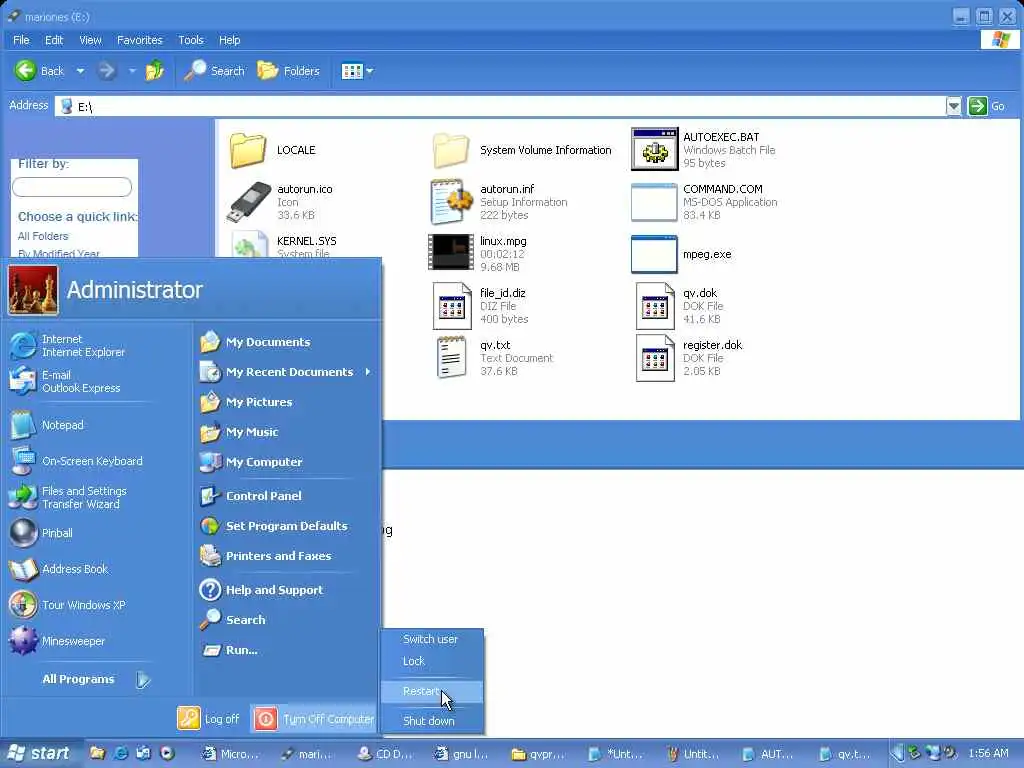Select the AUTOEXEC.BAT file icon
This screenshot has width=1024, height=768.
(x=654, y=150)
